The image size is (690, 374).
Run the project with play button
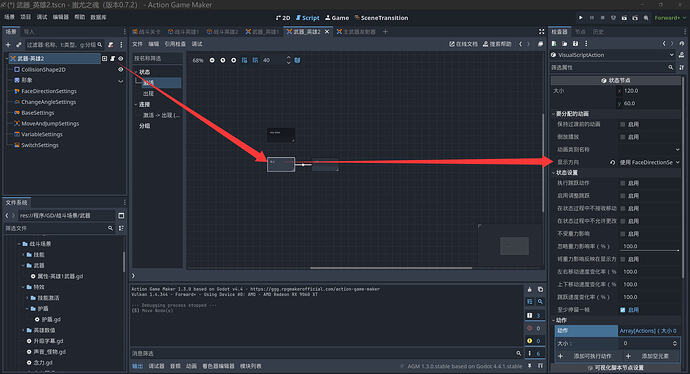pyautogui.click(x=580, y=18)
